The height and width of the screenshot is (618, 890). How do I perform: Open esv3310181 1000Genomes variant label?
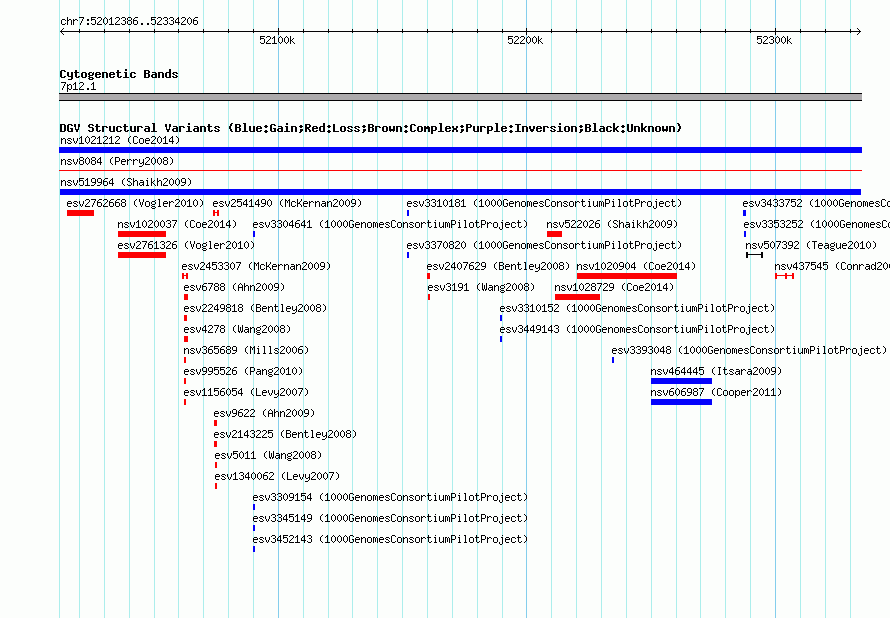coord(544,203)
